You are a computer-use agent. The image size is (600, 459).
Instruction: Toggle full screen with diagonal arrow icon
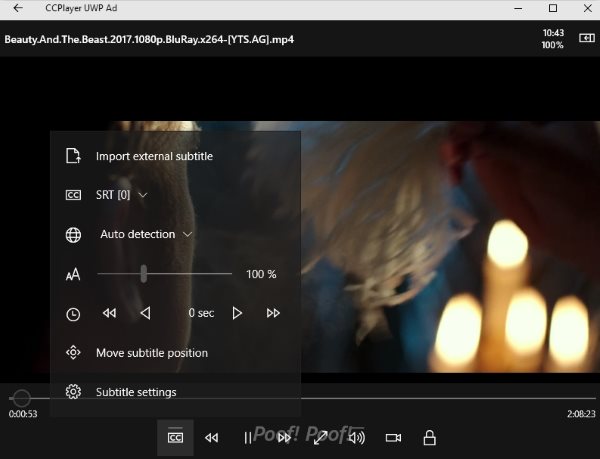320,438
